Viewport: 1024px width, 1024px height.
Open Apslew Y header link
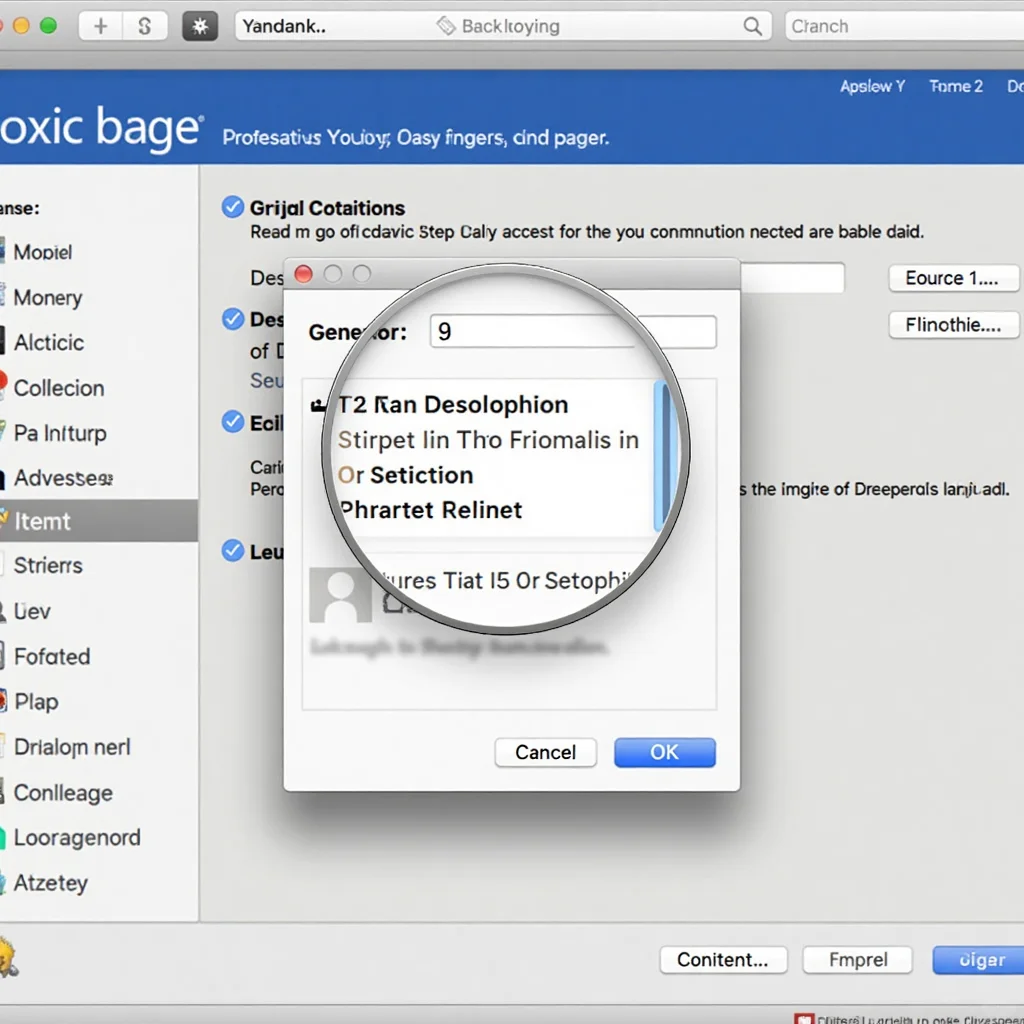point(872,86)
